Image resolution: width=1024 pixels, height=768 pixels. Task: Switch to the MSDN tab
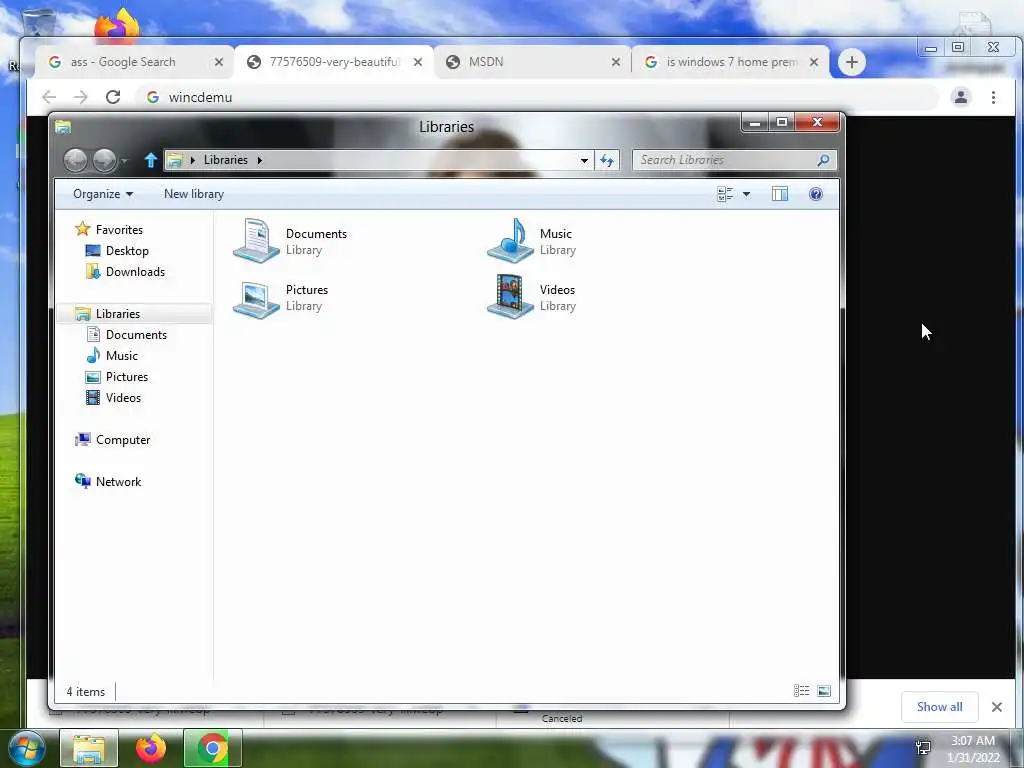pyautogui.click(x=532, y=62)
